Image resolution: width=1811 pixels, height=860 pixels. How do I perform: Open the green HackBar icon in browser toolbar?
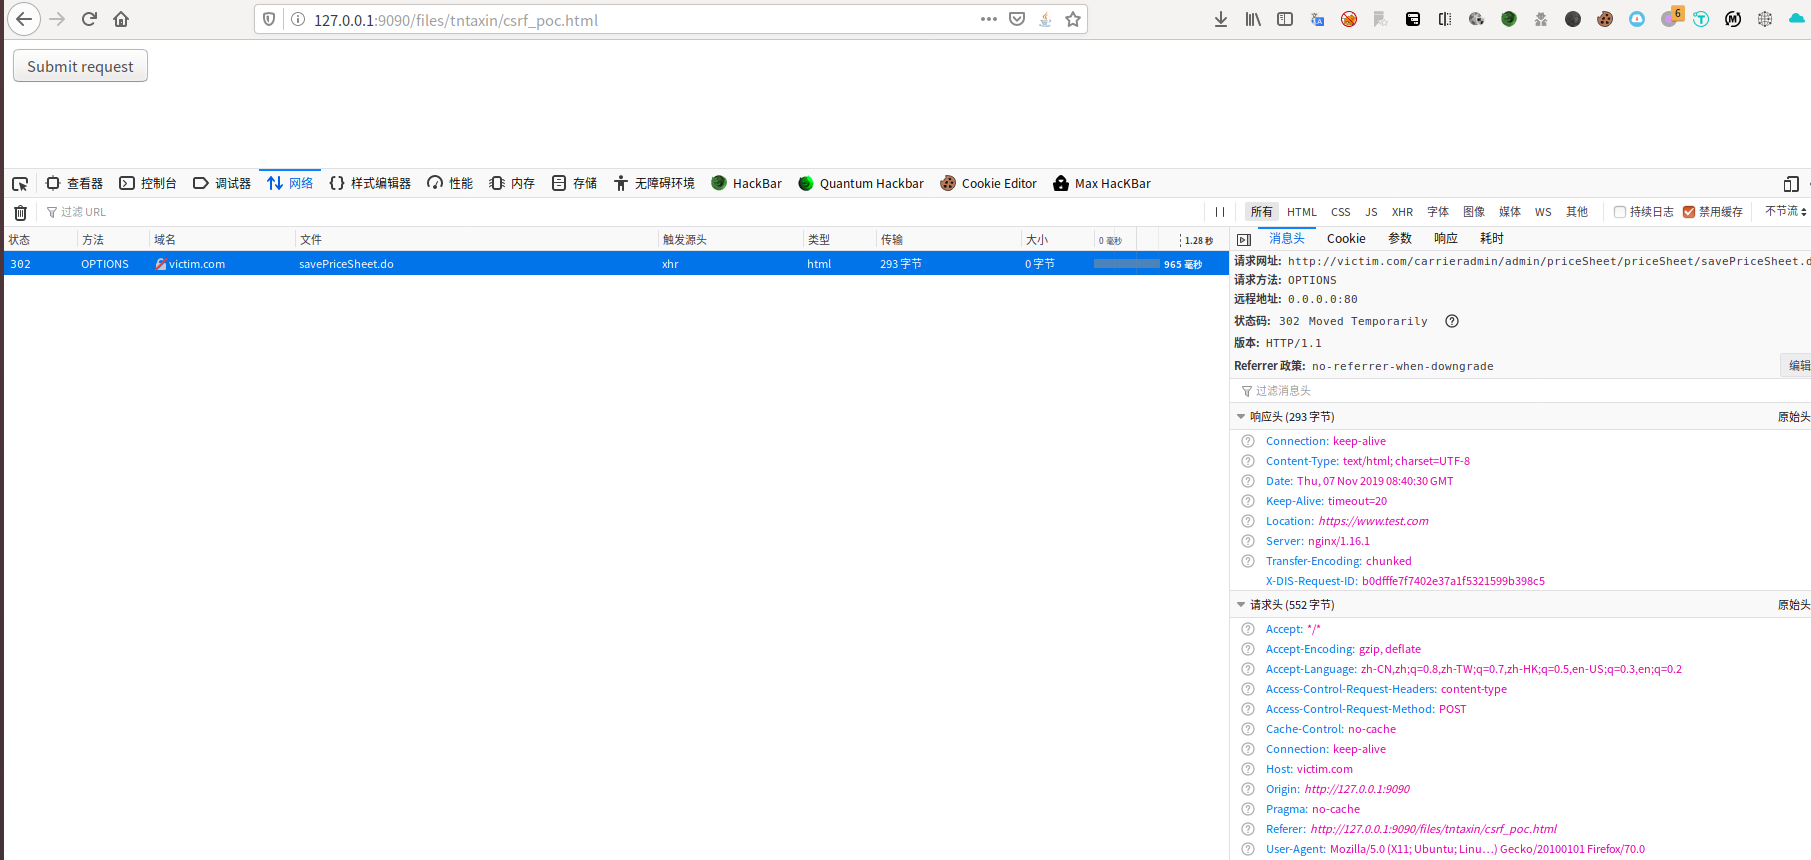point(1509,19)
